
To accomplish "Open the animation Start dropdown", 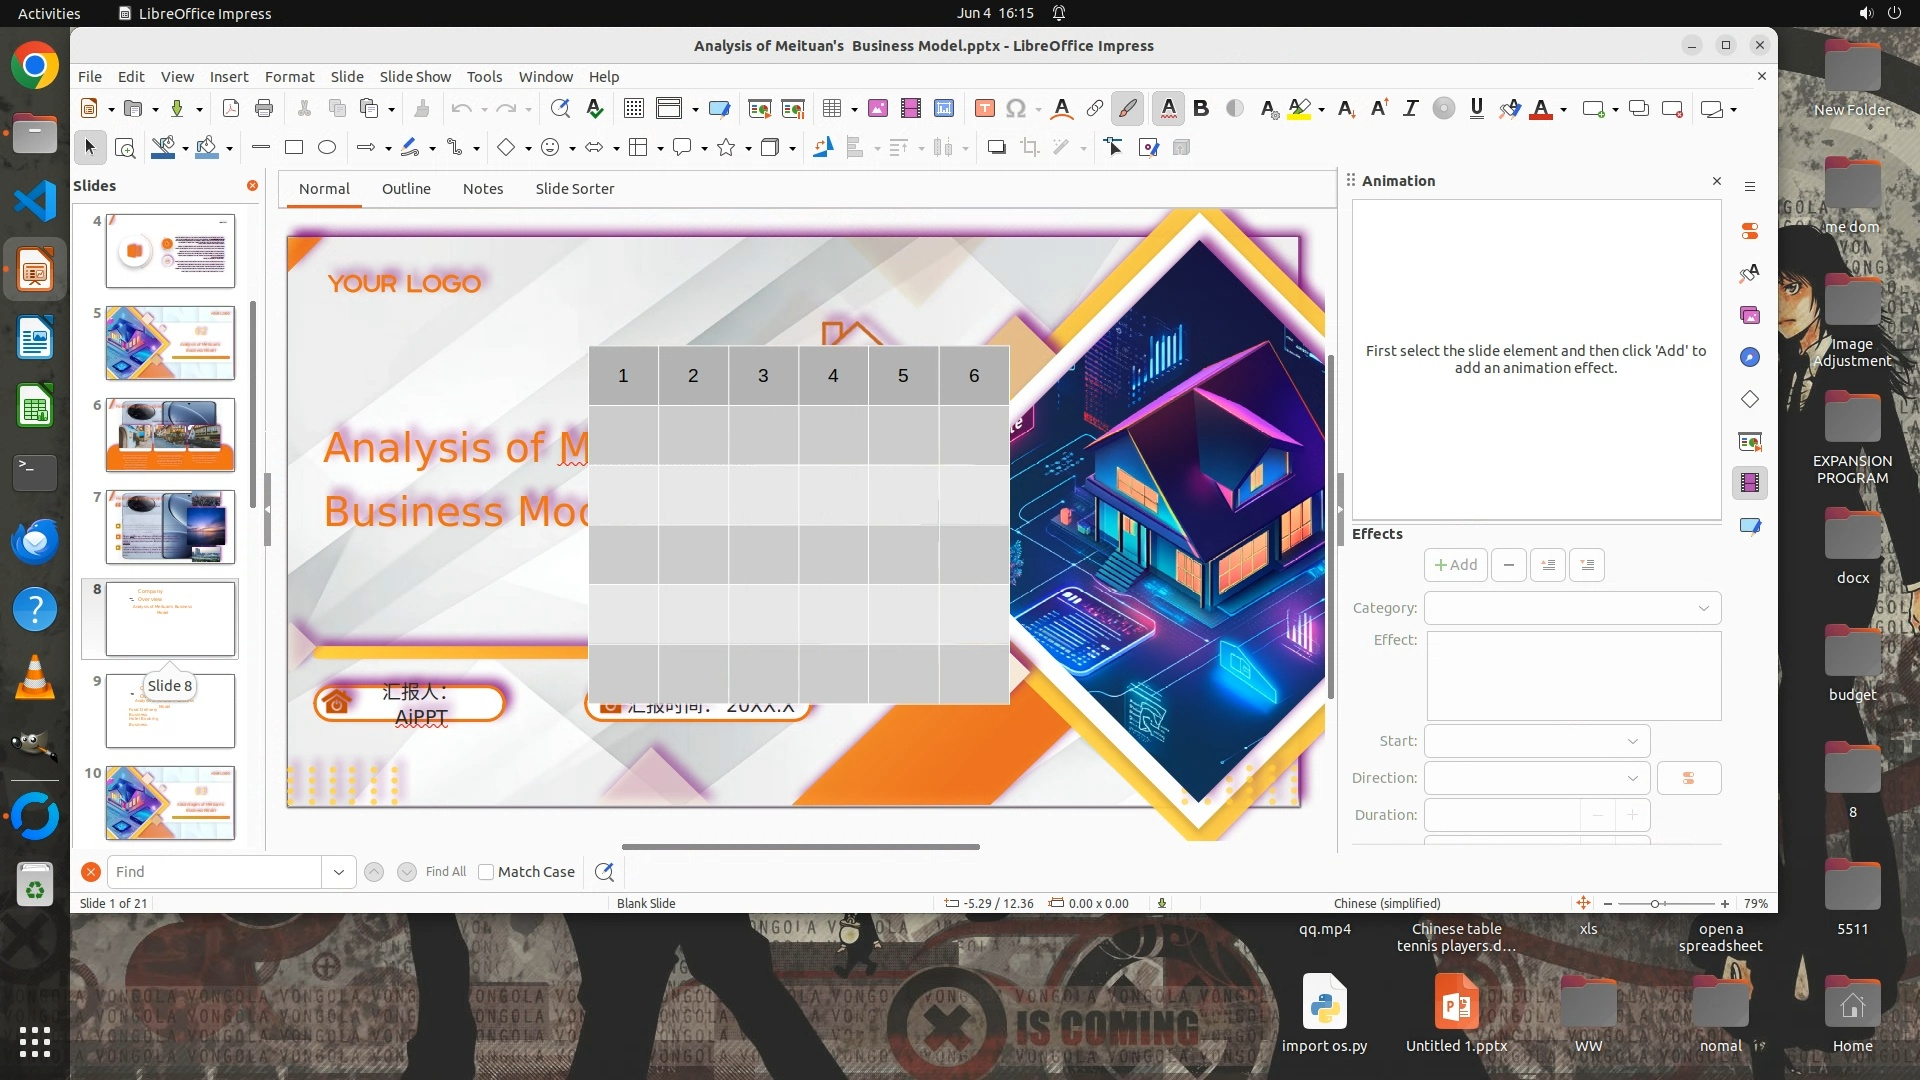I will click(x=1536, y=741).
